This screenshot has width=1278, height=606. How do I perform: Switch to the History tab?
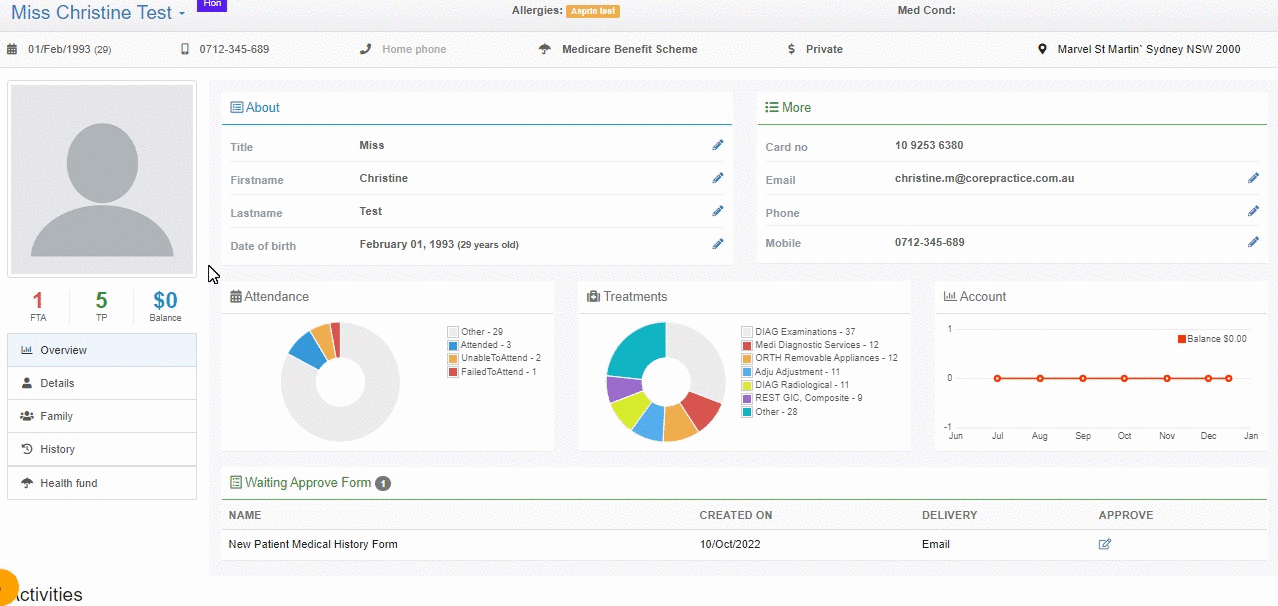coord(102,449)
